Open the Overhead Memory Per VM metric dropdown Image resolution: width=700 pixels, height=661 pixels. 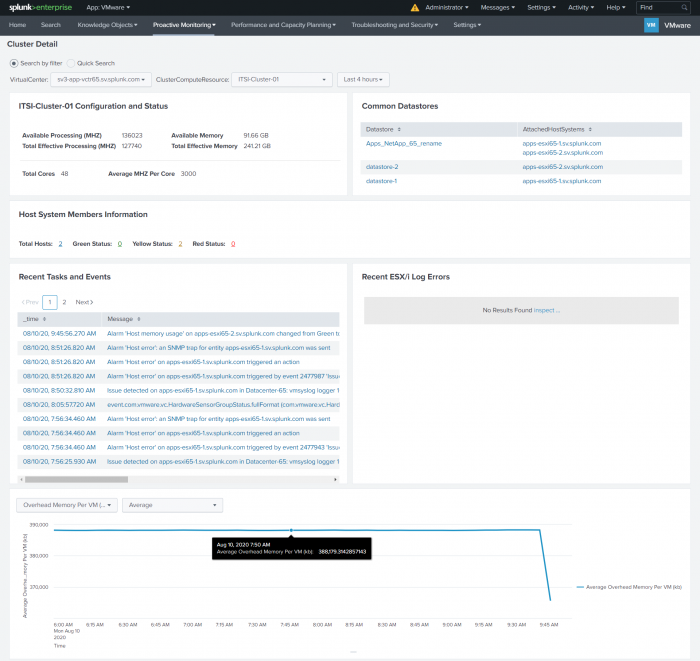(67, 505)
